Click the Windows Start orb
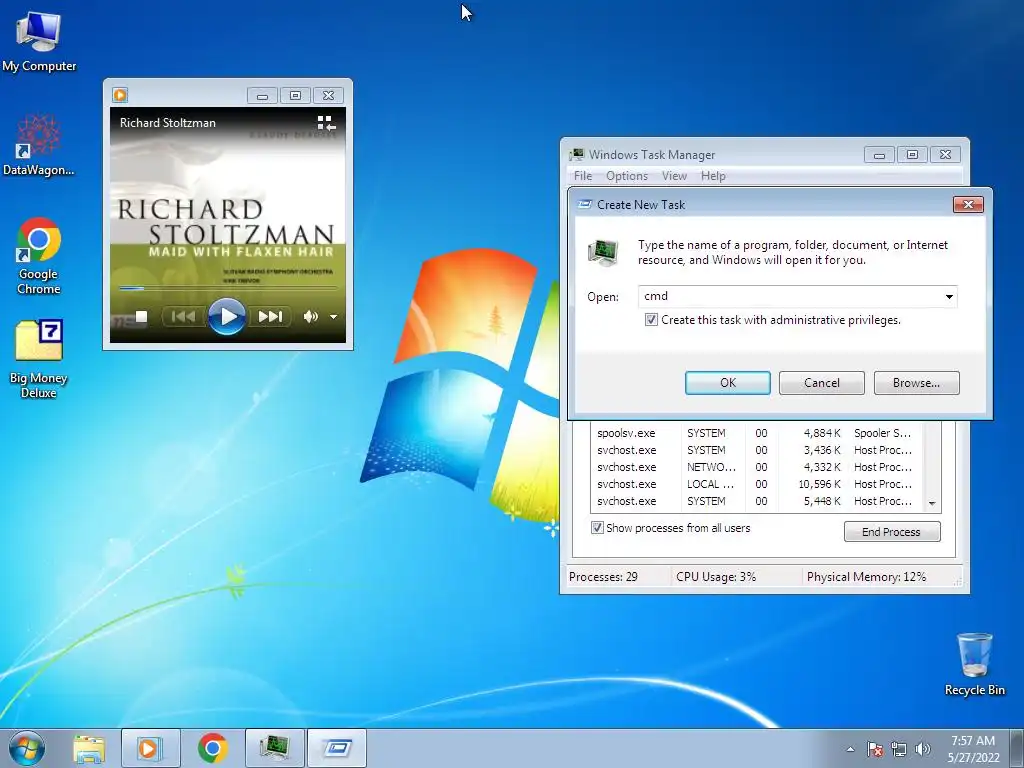This screenshot has width=1024, height=768. coord(26,748)
